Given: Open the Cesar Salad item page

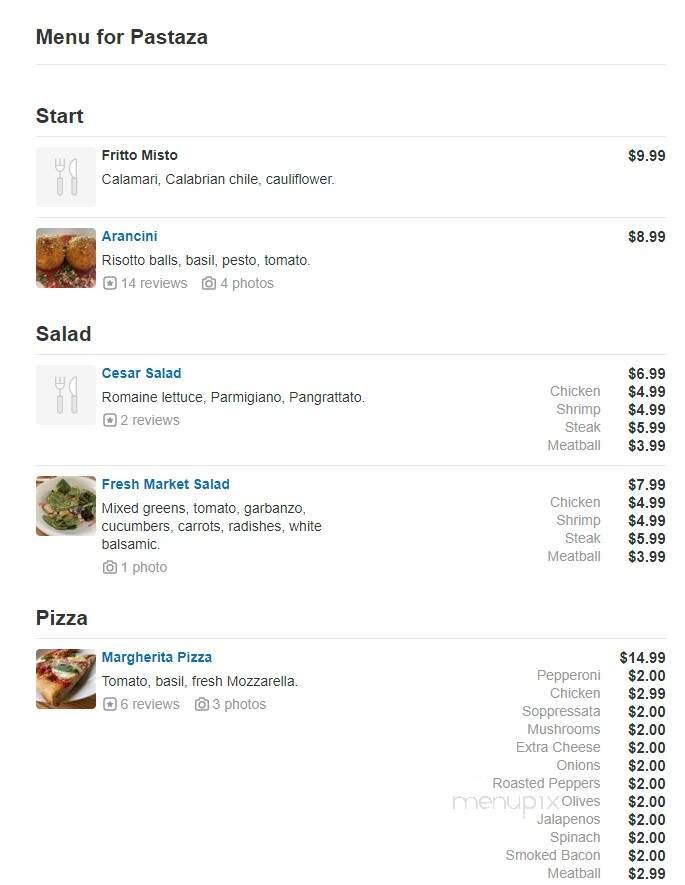Looking at the screenshot, I should 141,373.
